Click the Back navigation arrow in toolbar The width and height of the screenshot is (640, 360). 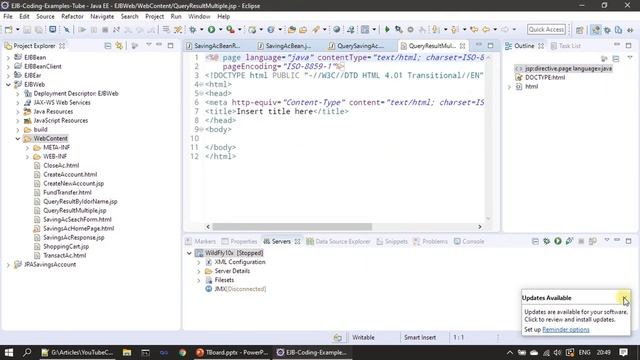486,29
